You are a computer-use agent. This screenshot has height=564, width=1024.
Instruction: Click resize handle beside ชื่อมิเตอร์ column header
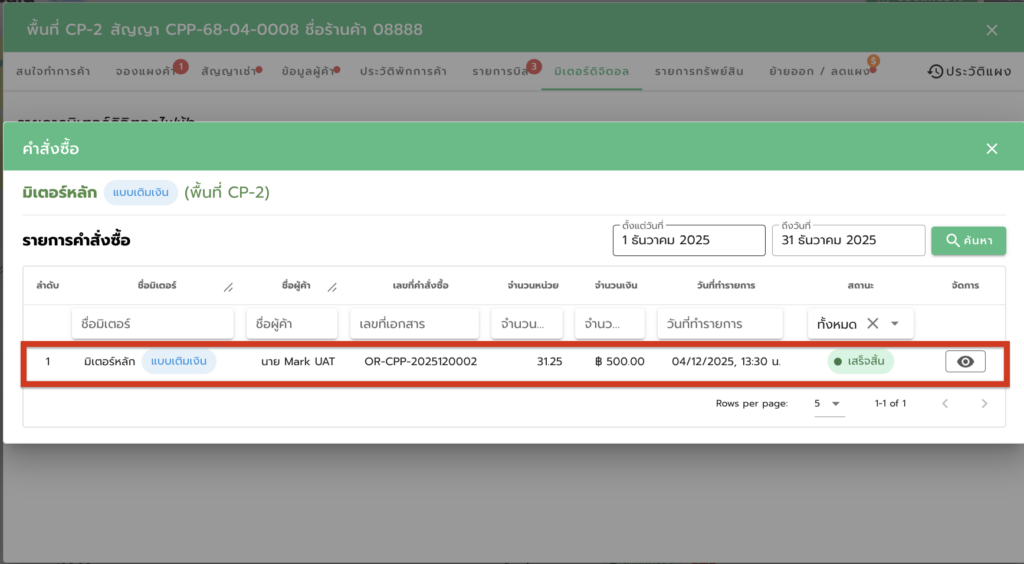click(x=228, y=287)
